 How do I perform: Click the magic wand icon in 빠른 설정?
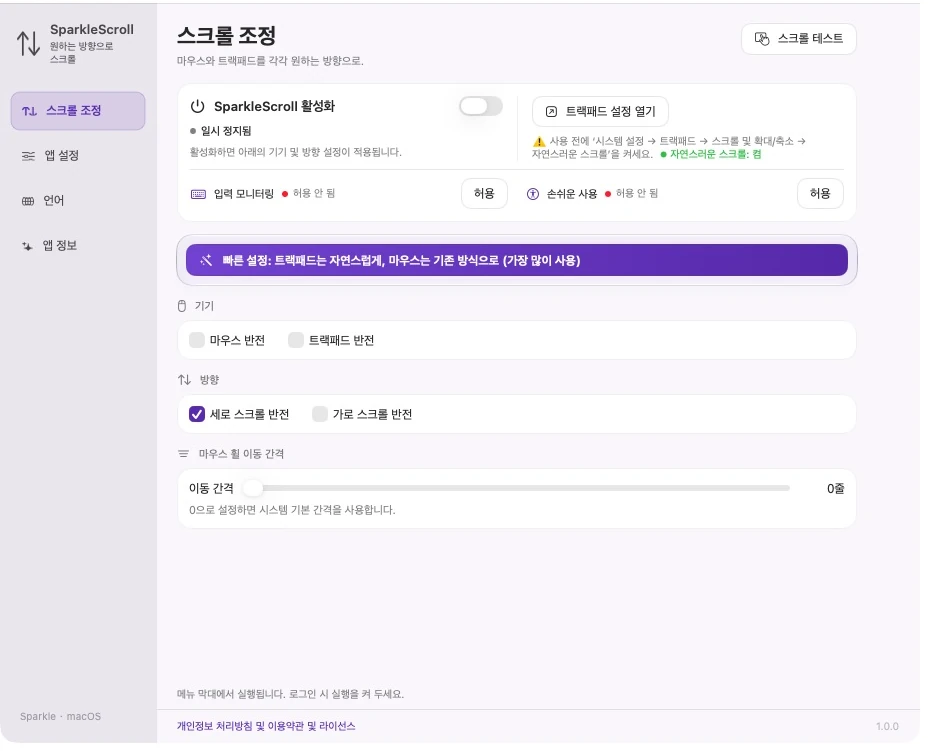click(208, 262)
